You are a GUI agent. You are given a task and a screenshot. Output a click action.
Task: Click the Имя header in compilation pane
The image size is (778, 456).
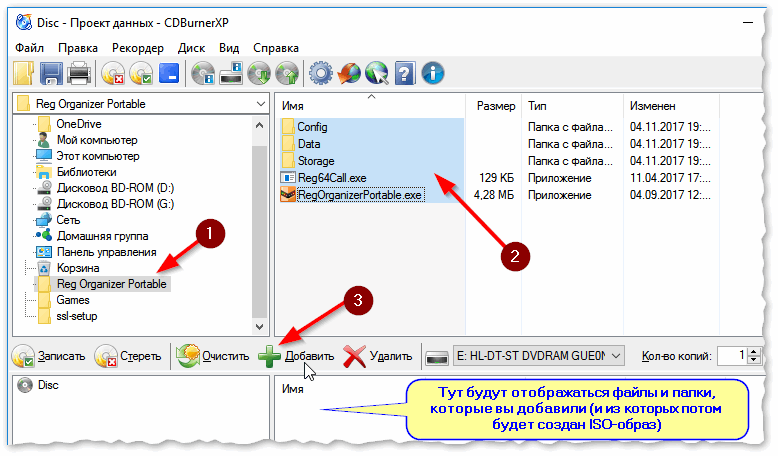click(293, 389)
